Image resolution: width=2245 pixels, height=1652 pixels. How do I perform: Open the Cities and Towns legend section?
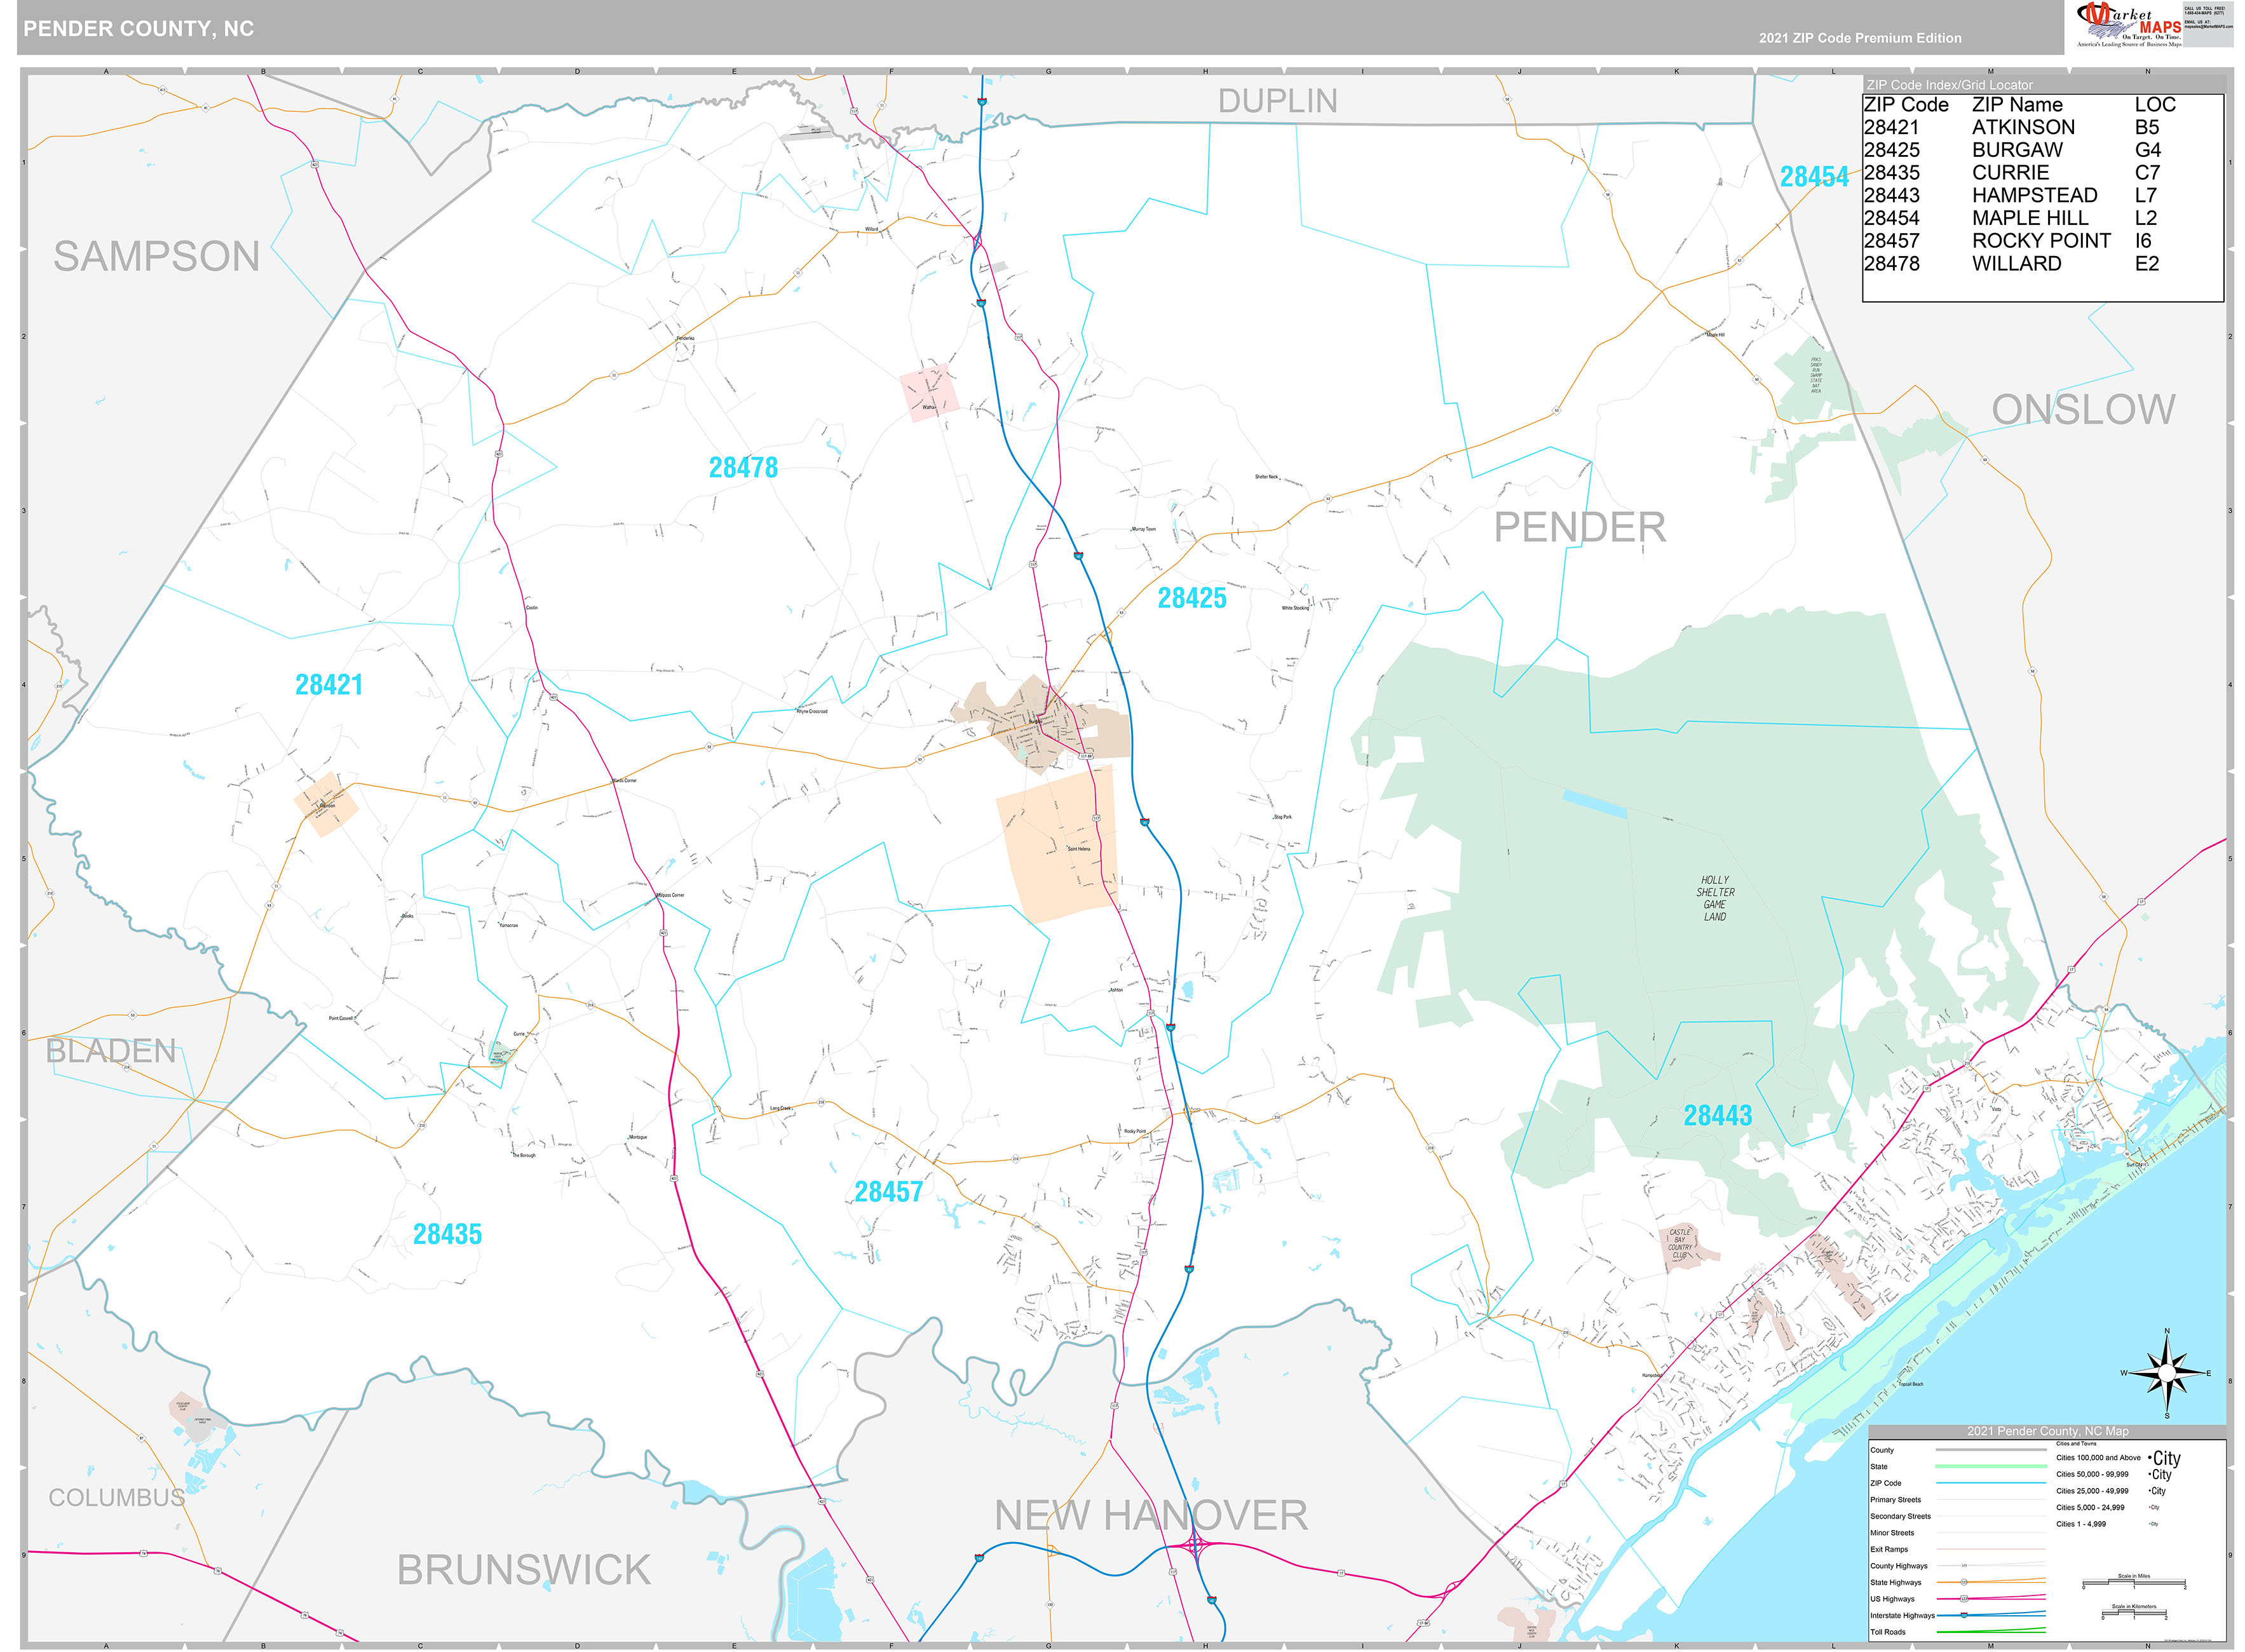(x=2077, y=1444)
